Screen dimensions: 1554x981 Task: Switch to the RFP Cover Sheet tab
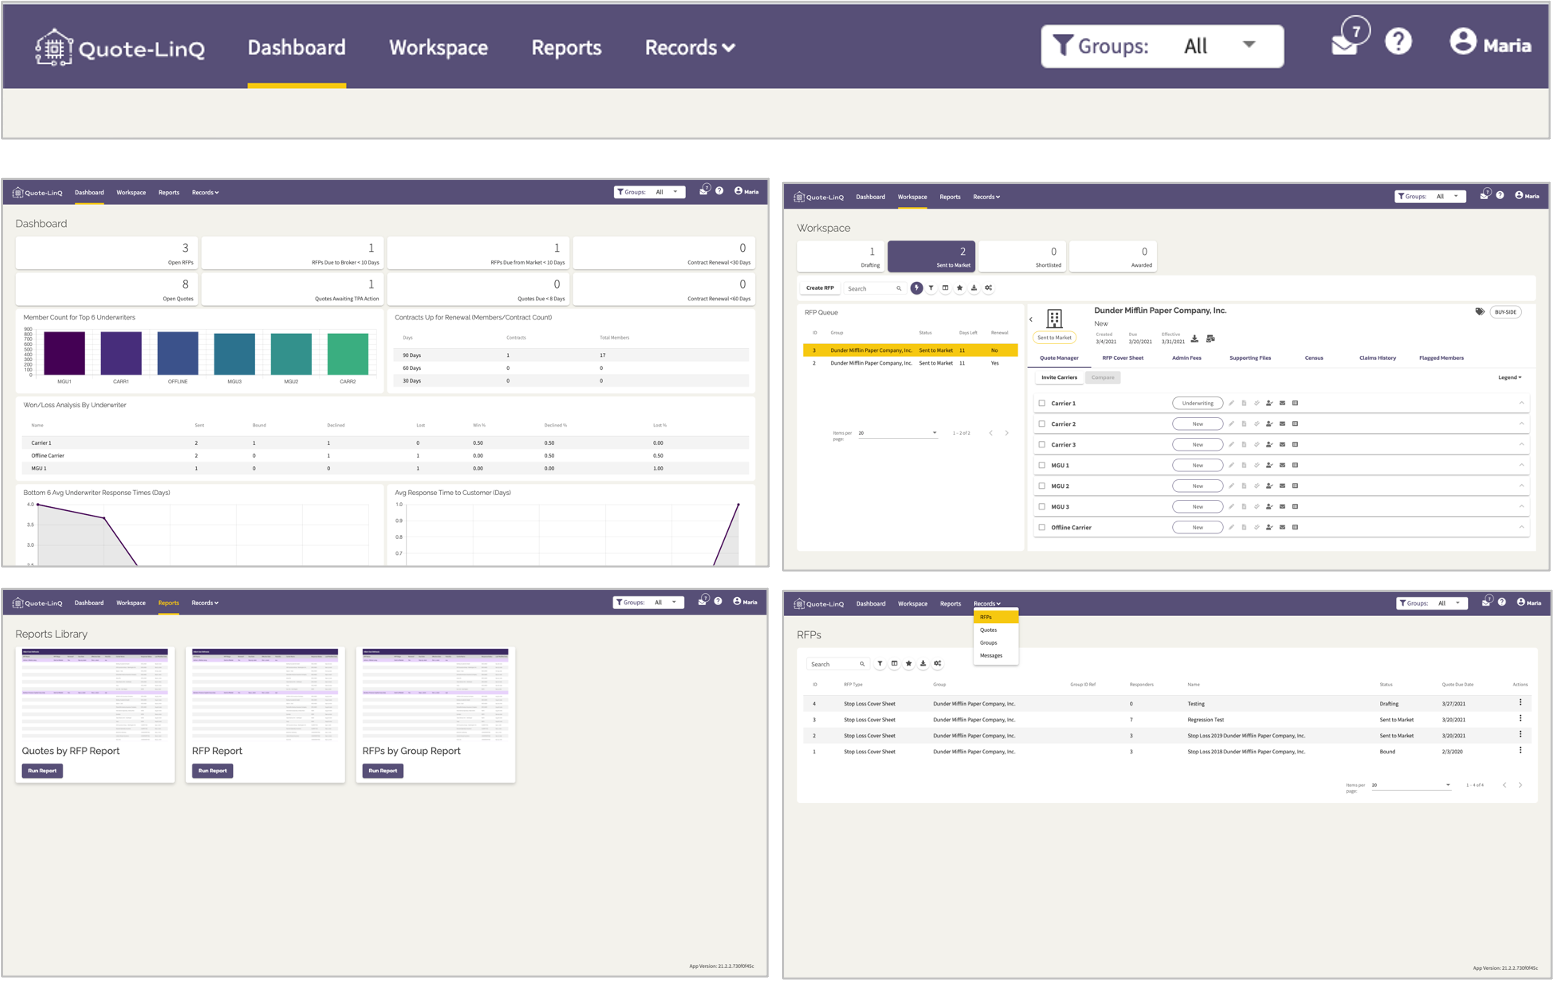click(1123, 358)
